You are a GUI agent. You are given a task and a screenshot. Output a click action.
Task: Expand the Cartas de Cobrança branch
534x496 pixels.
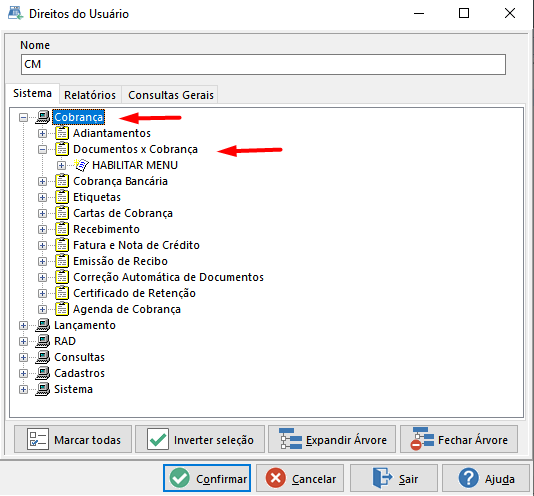43,214
